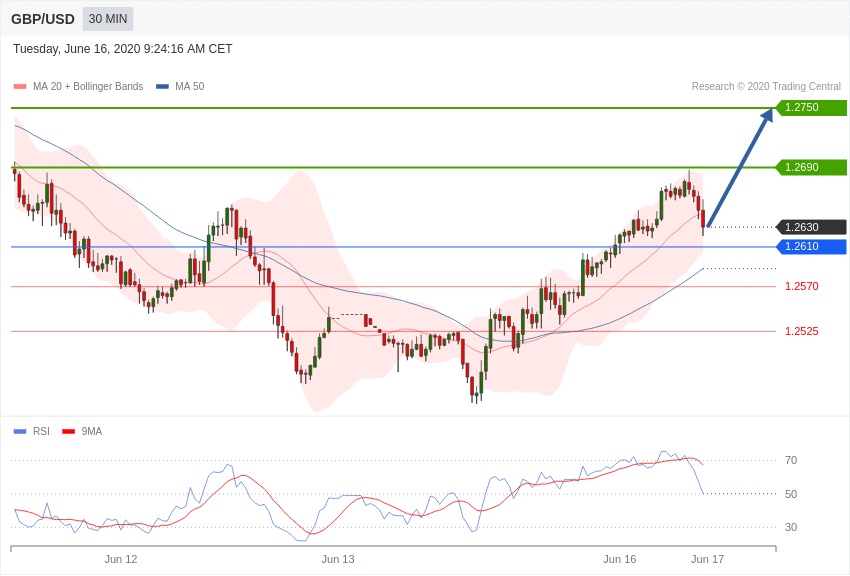This screenshot has height=576, width=850.
Task: Select the GBP/USD pair title
Action: 43,19
